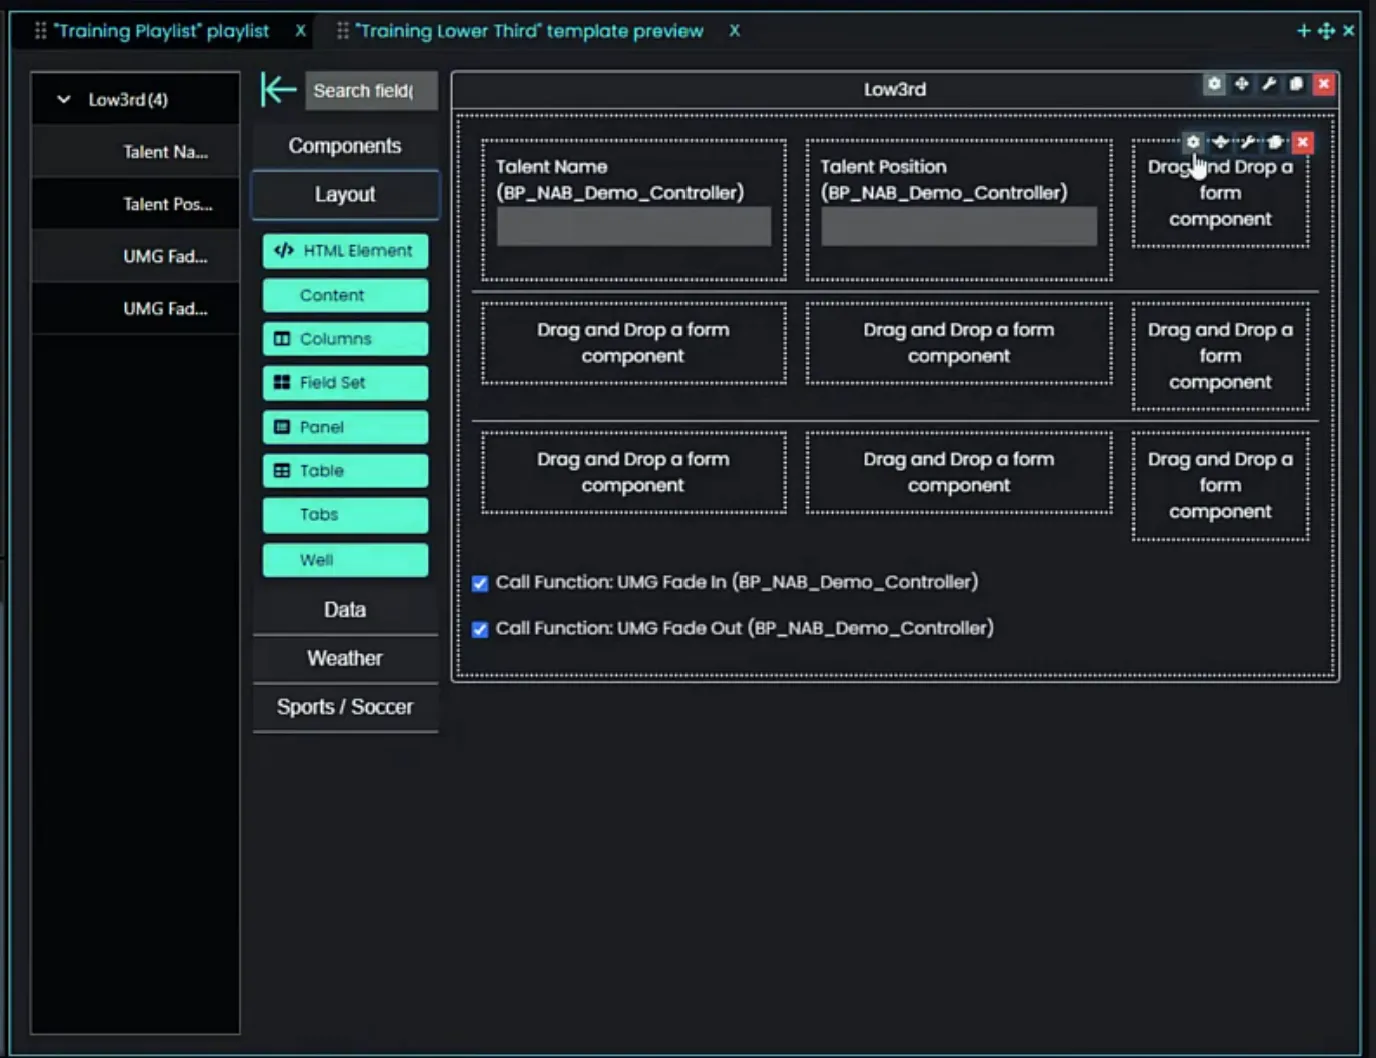Uncheck Call Function: UMG Fade In checkbox

pos(480,583)
